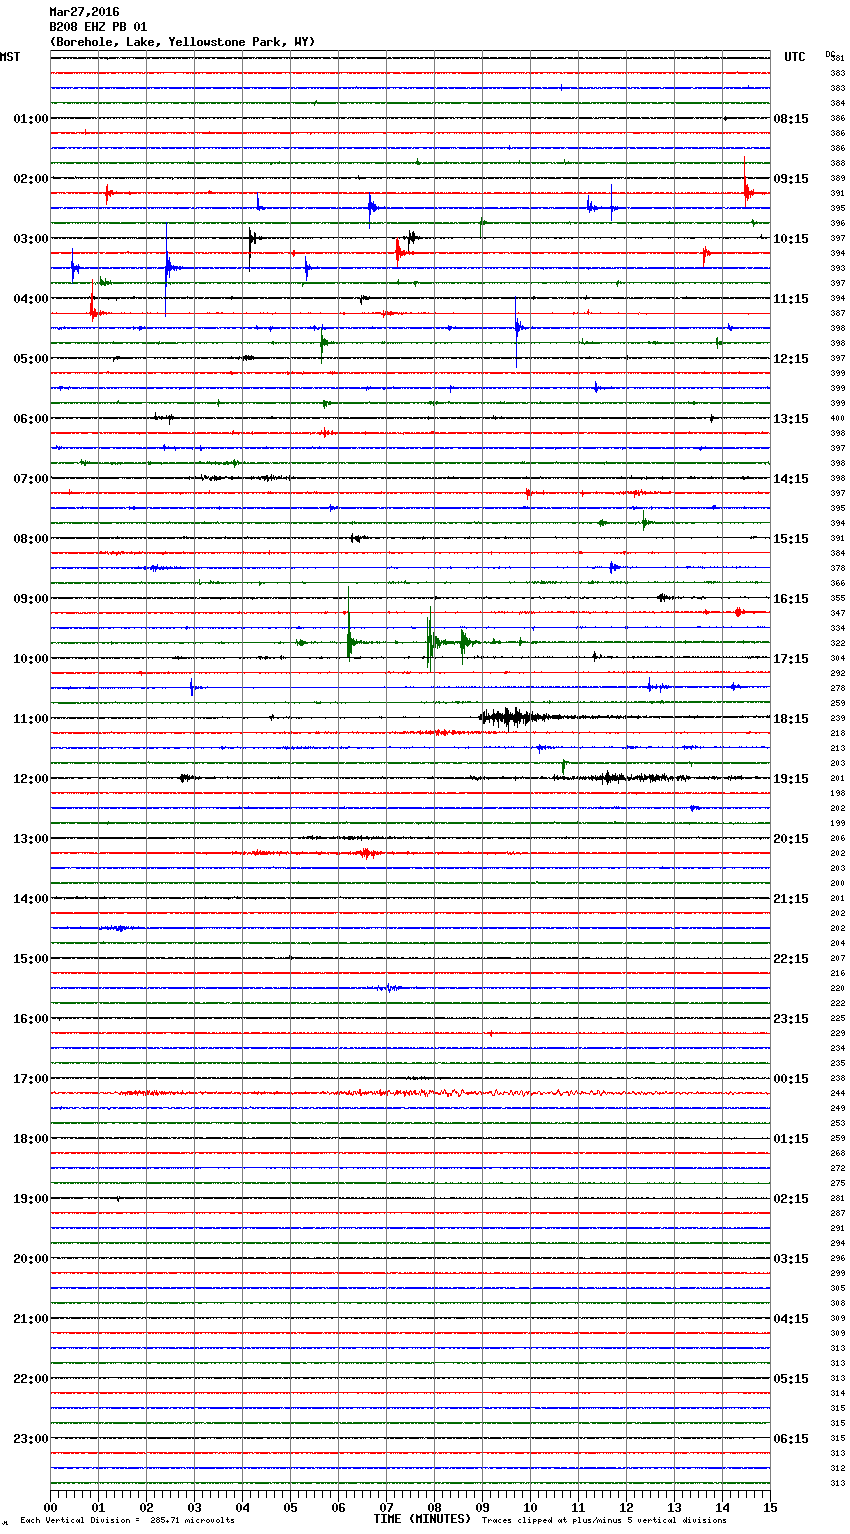
Task: Click the 17:15 UTC time label
Action: (x=791, y=659)
